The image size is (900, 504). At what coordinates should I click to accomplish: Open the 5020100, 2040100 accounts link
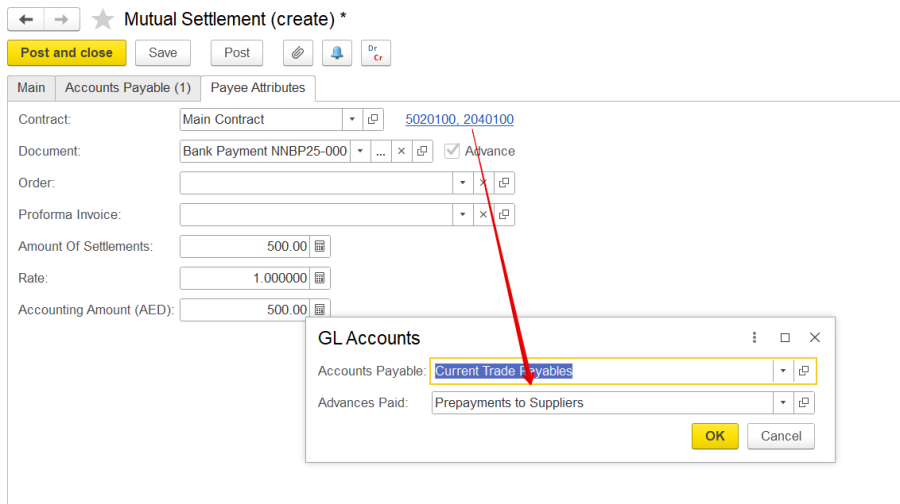459,120
